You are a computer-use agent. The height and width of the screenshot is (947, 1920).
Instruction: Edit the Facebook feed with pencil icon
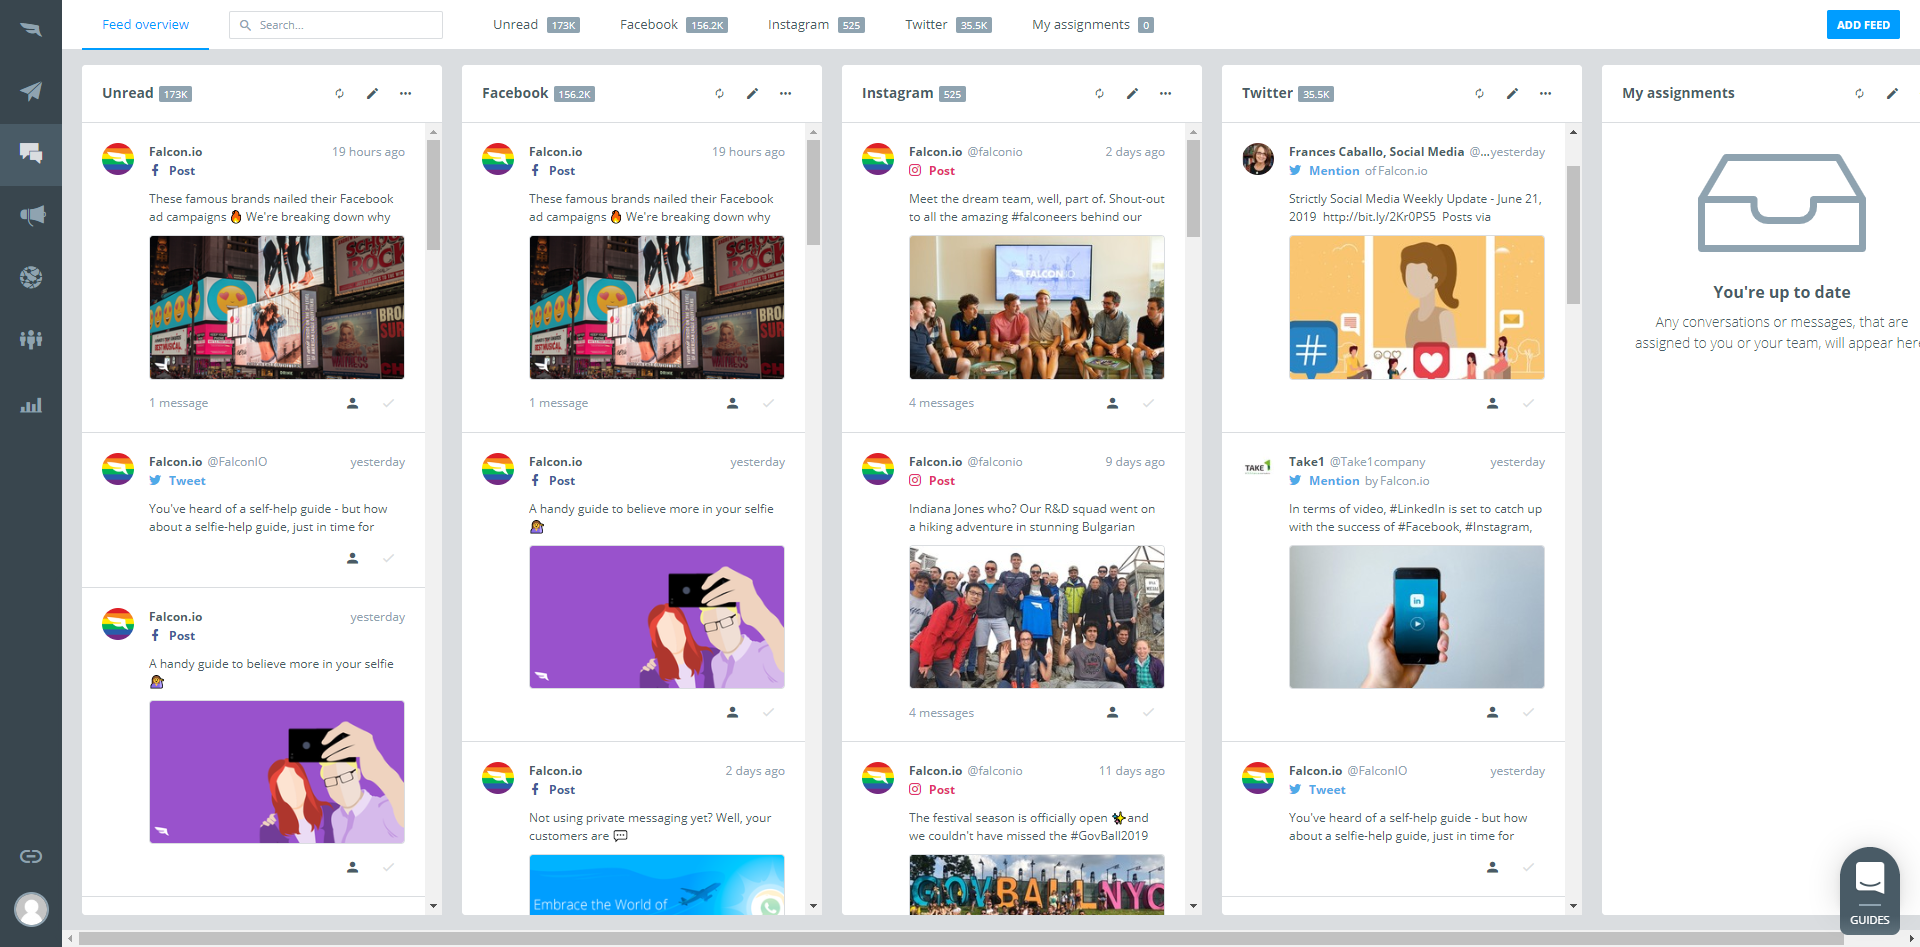[752, 93]
